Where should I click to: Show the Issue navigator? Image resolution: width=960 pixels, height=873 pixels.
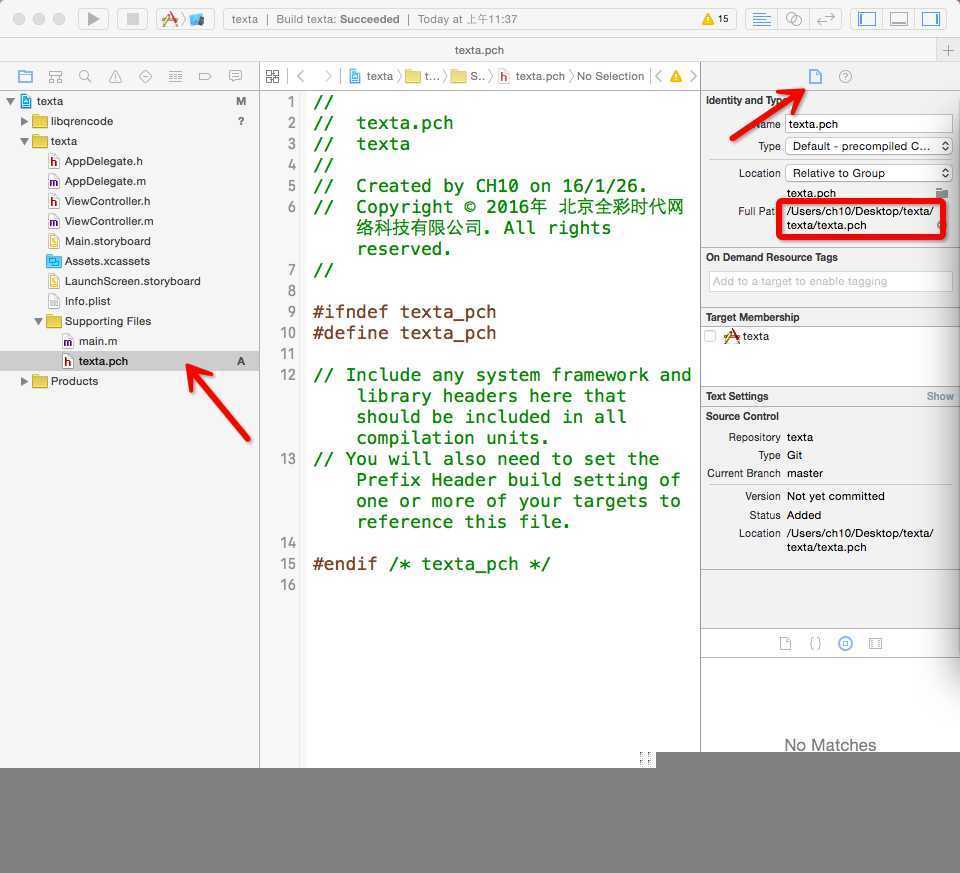(115, 77)
